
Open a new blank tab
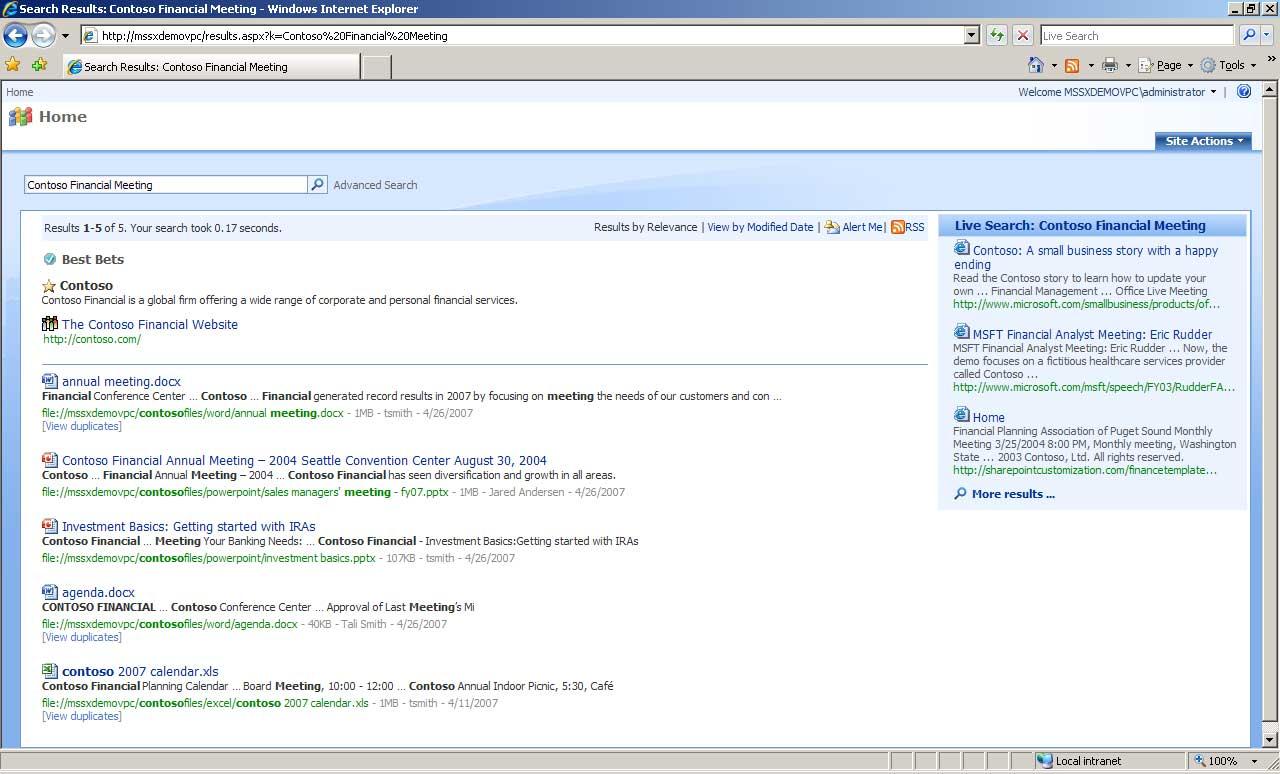(x=376, y=67)
